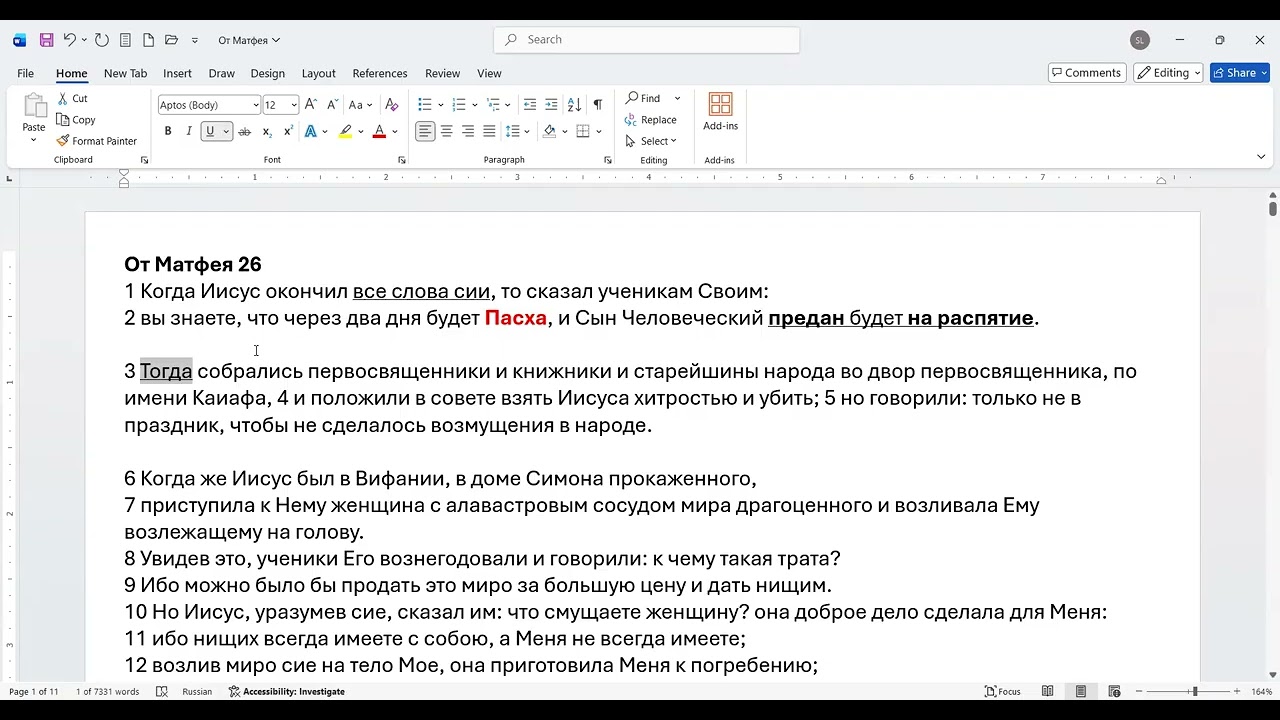Toggle italic formatting
Image resolution: width=1280 pixels, height=720 pixels.
pos(188,131)
